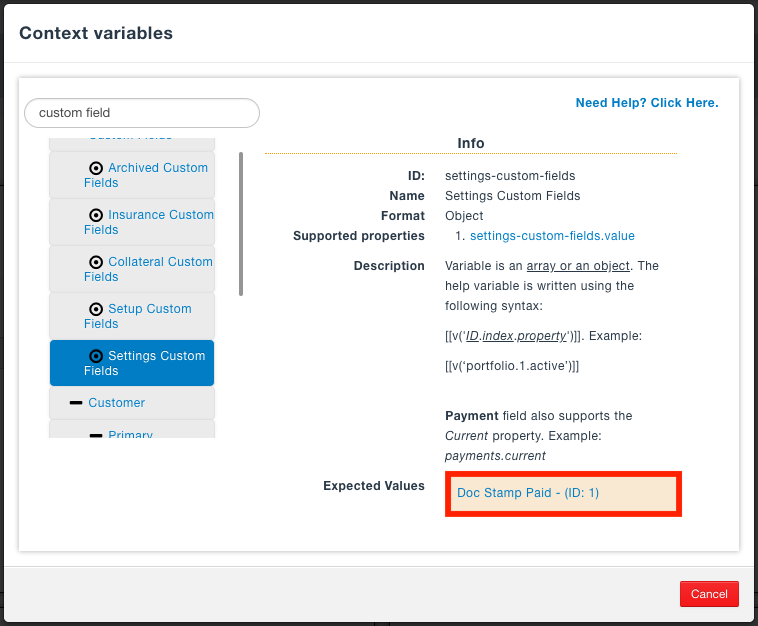Click the ID value settings-custom-fields

click(x=510, y=176)
